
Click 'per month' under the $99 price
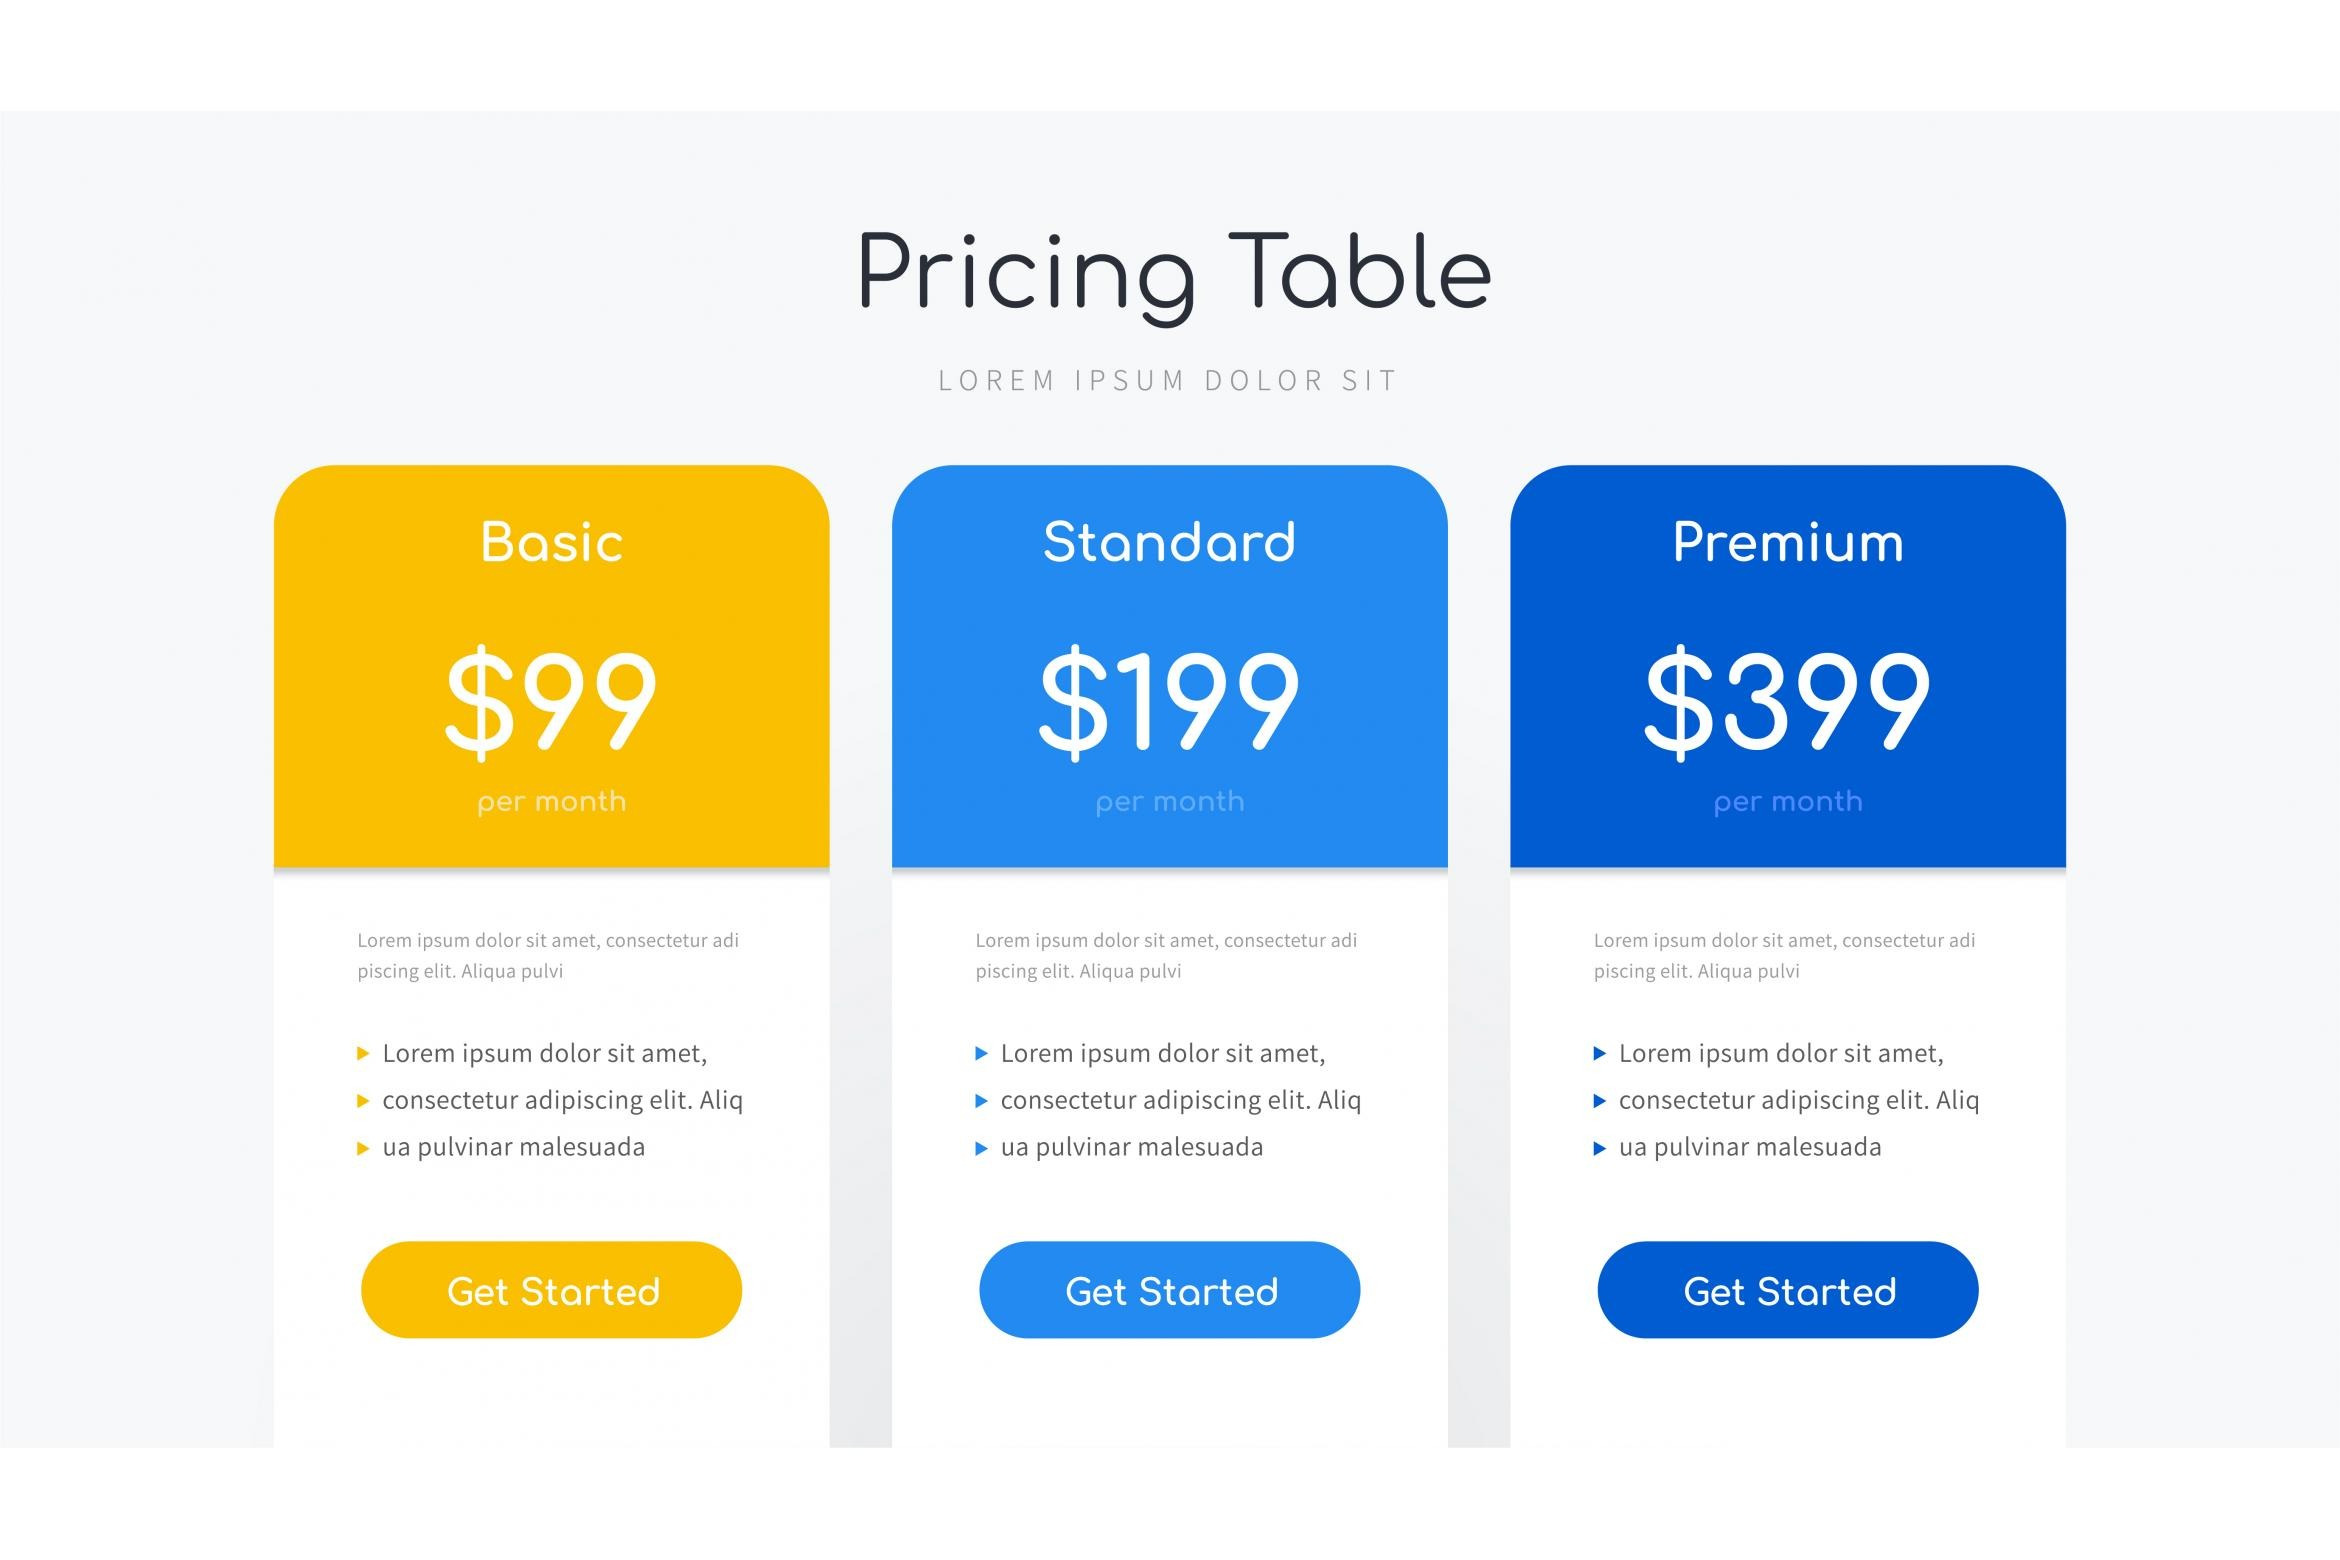click(551, 802)
